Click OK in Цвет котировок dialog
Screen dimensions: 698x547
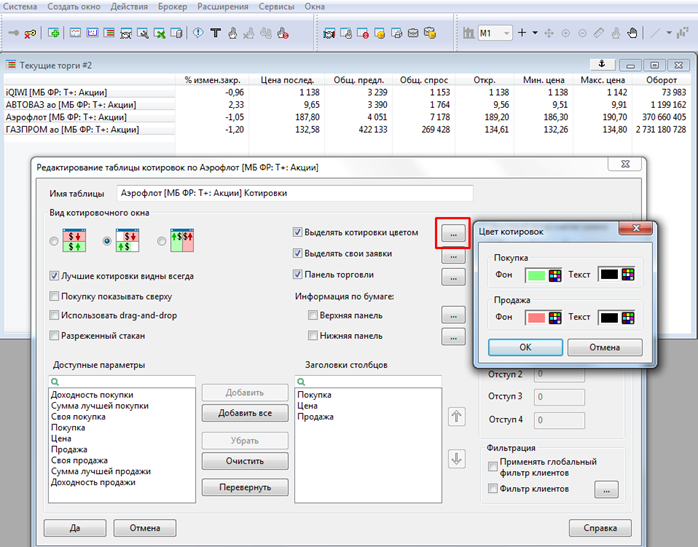point(525,347)
